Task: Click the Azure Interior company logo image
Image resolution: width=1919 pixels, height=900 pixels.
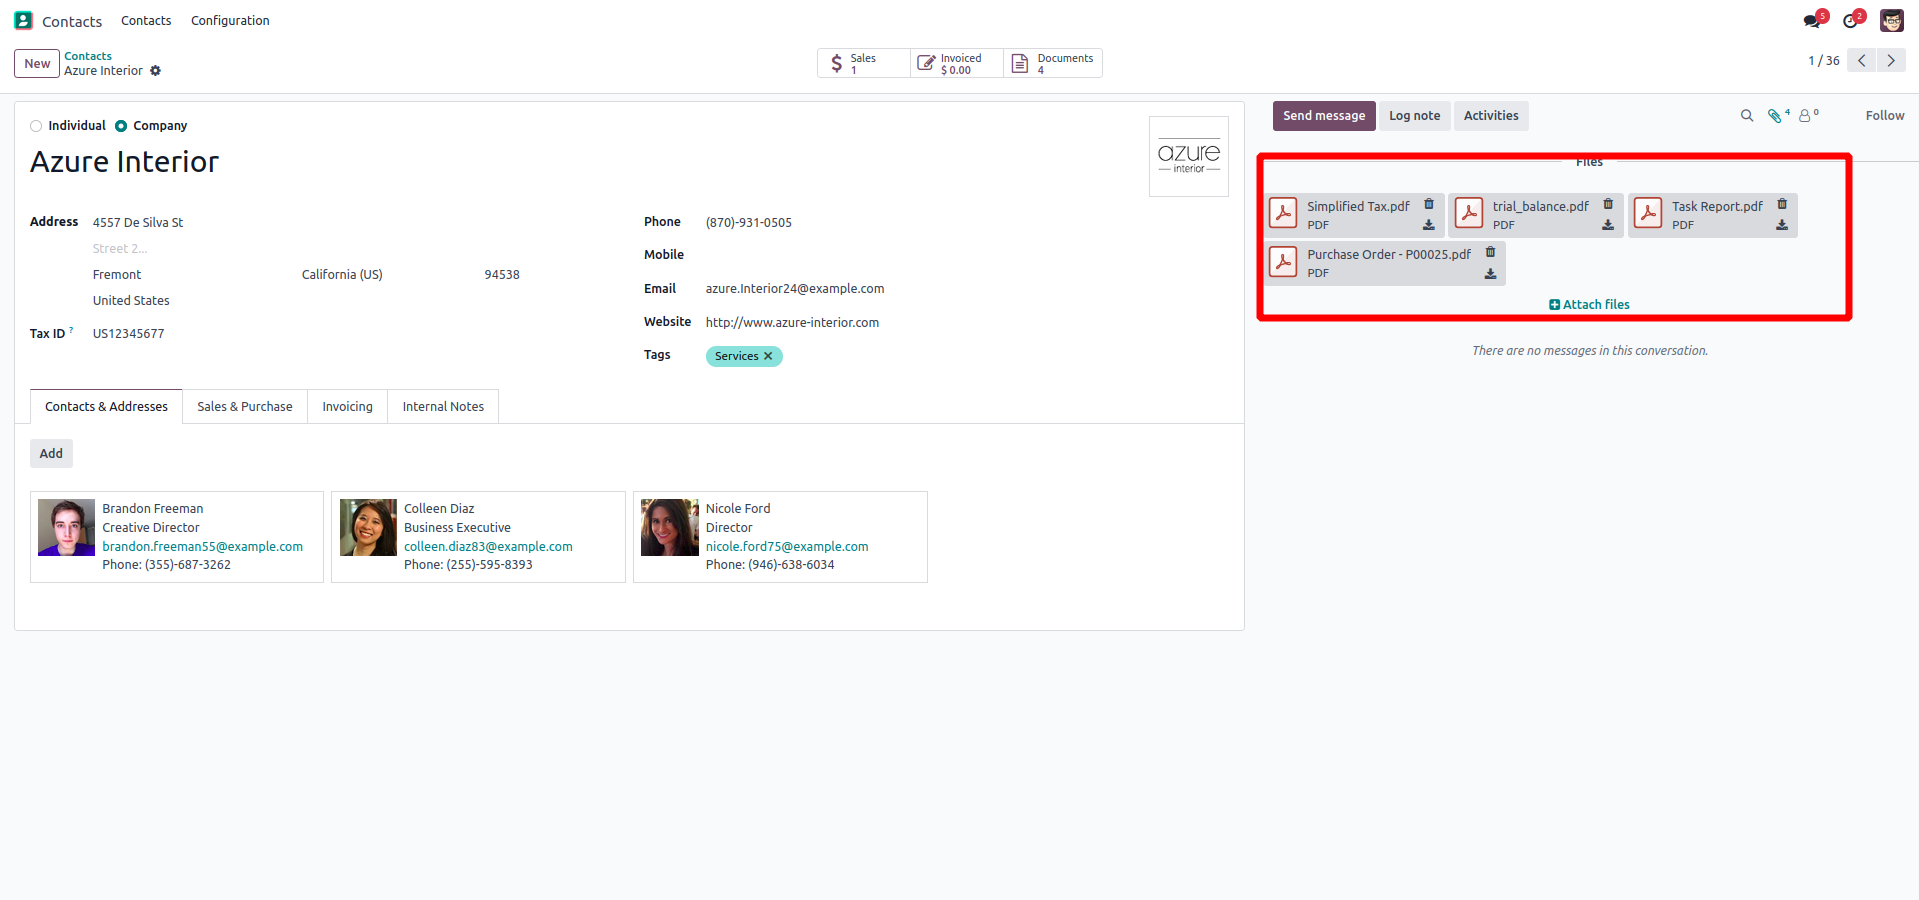Action: tap(1189, 157)
